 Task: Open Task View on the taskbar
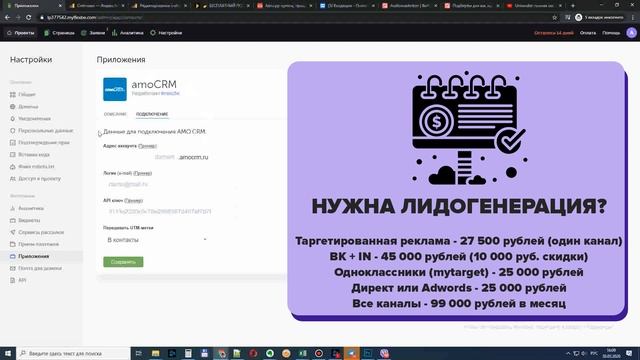138,353
